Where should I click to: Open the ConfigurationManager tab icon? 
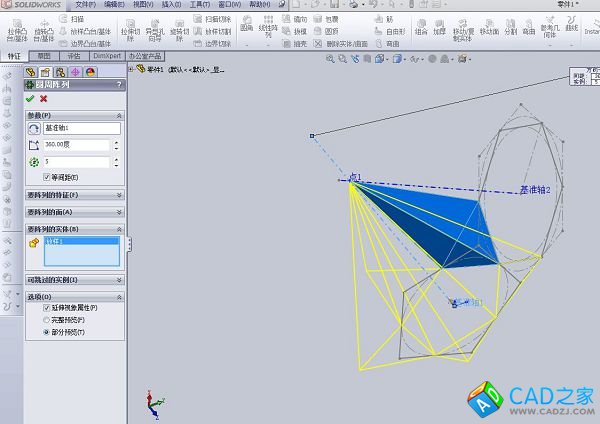[60, 72]
